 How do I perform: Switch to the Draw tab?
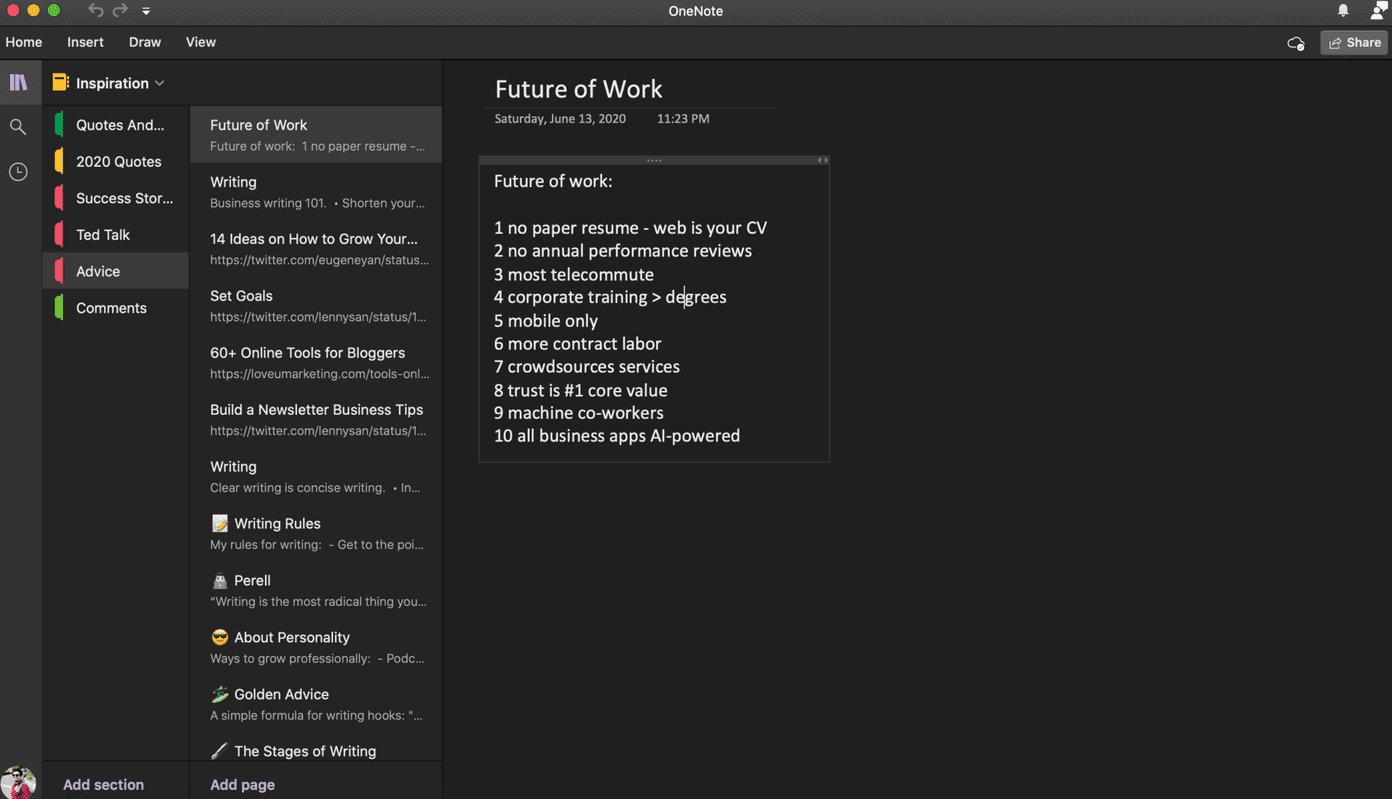pyautogui.click(x=145, y=42)
